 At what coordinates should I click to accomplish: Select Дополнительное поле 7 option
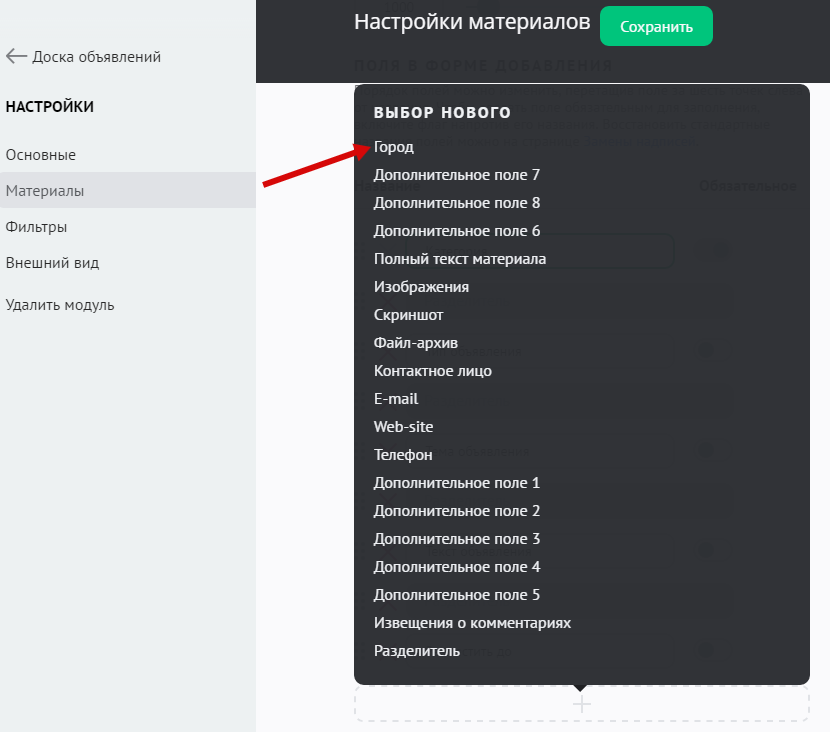pos(457,175)
